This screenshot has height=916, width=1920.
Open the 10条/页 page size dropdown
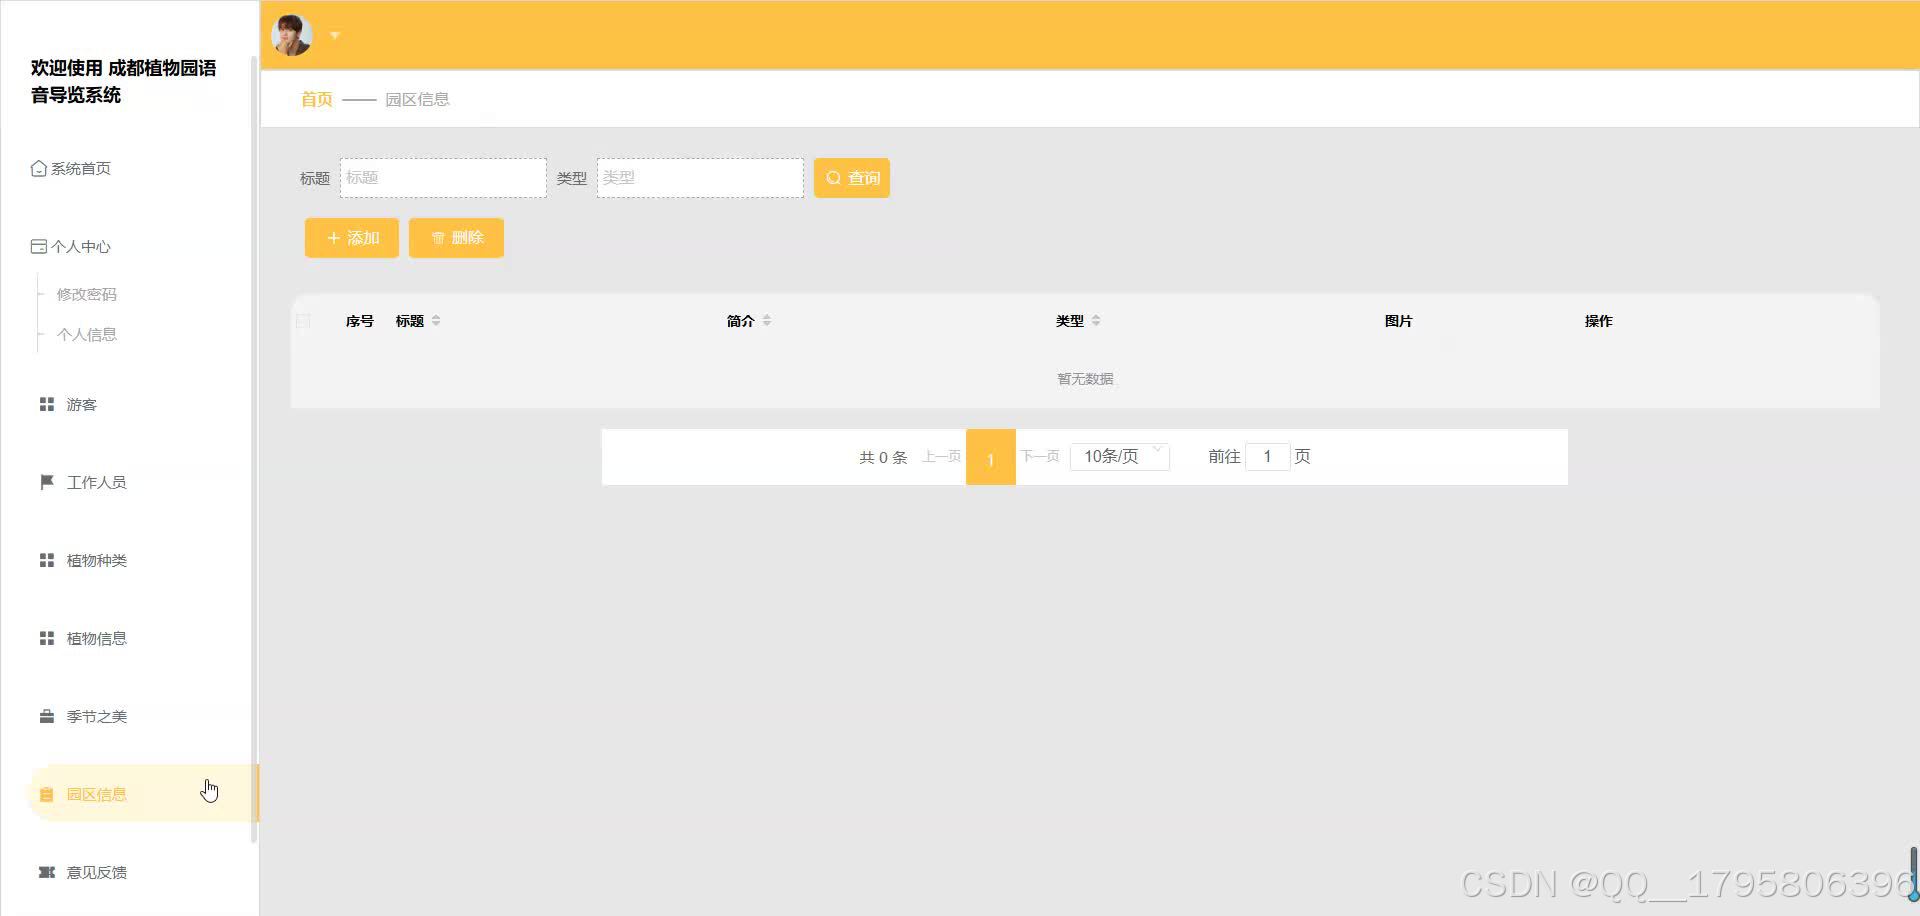click(1120, 457)
